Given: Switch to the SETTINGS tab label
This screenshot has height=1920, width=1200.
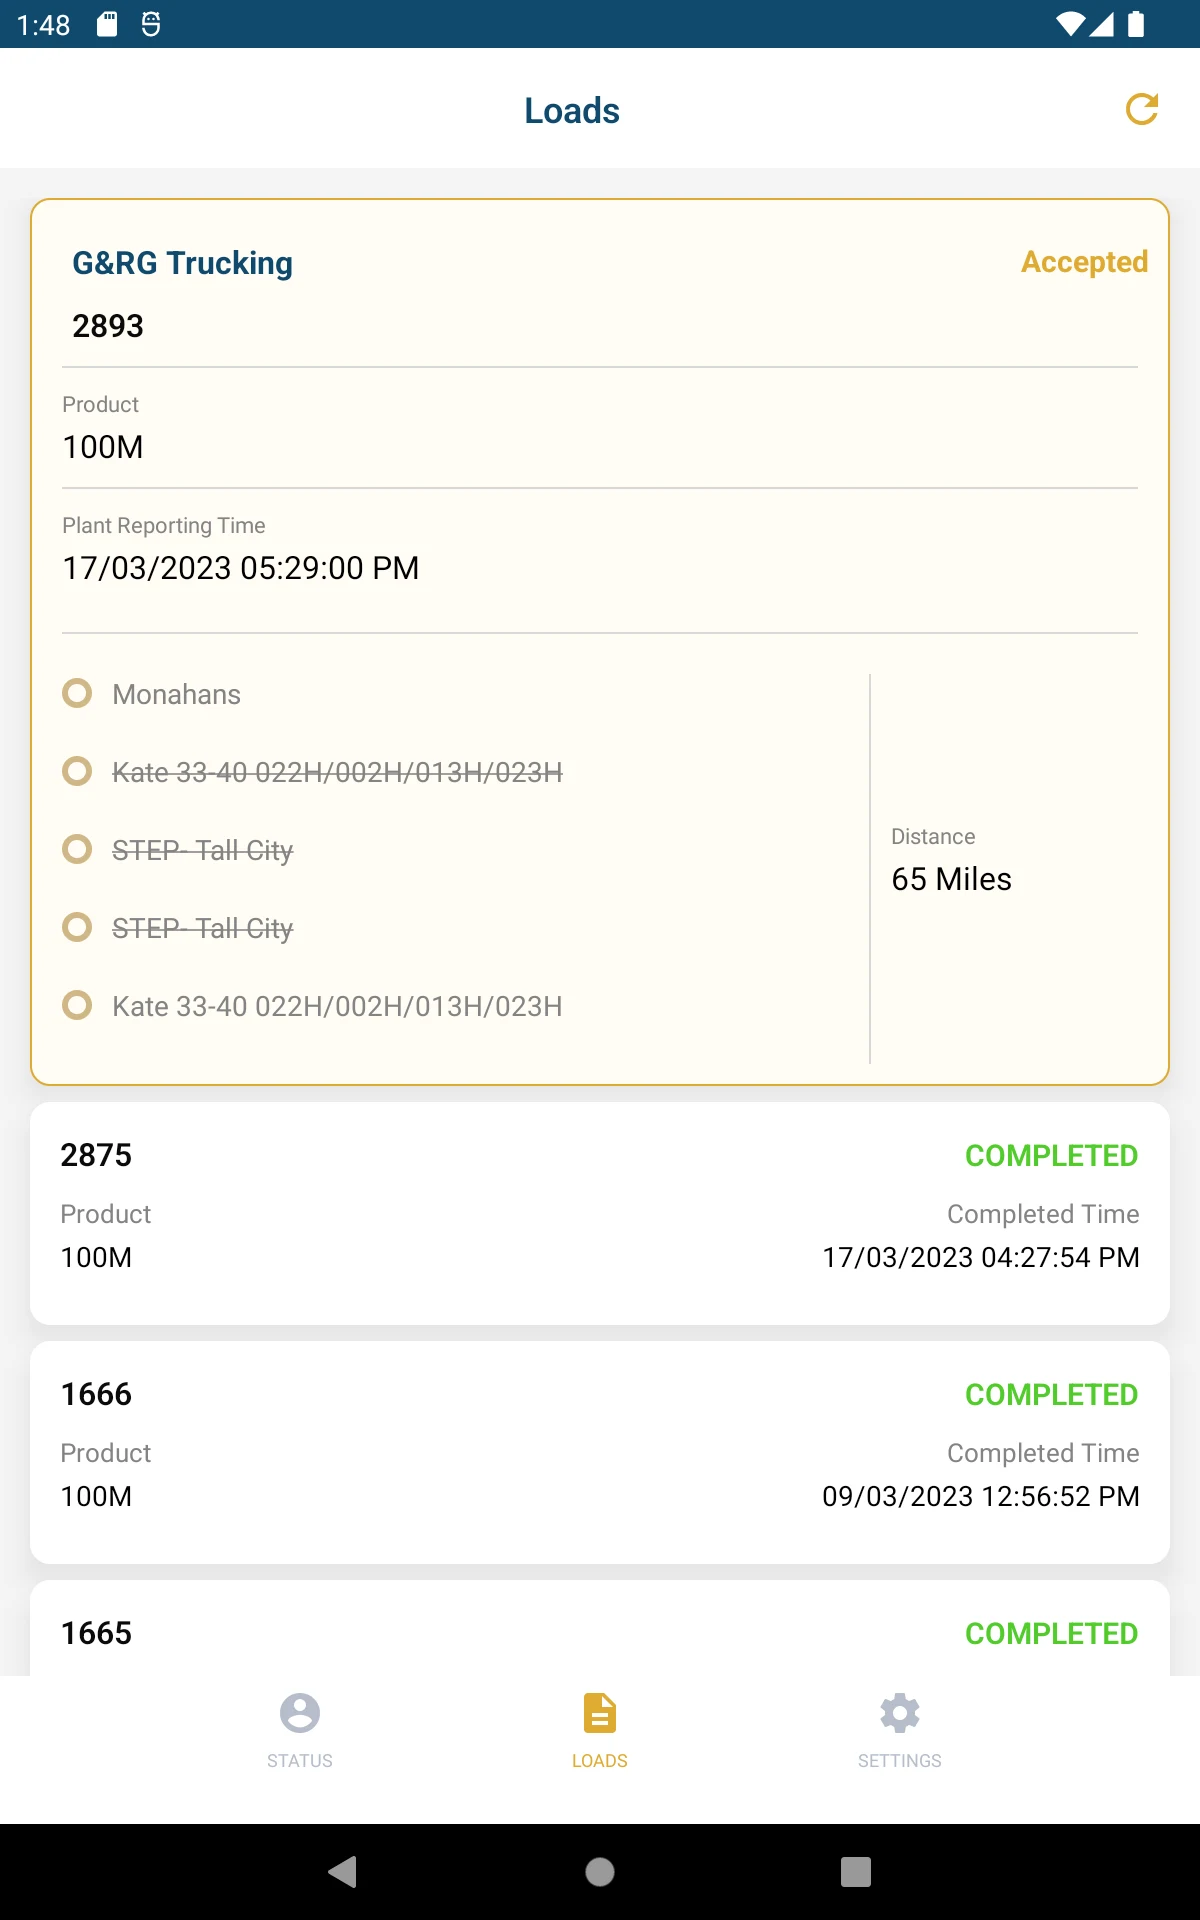Looking at the screenshot, I should (x=900, y=1760).
